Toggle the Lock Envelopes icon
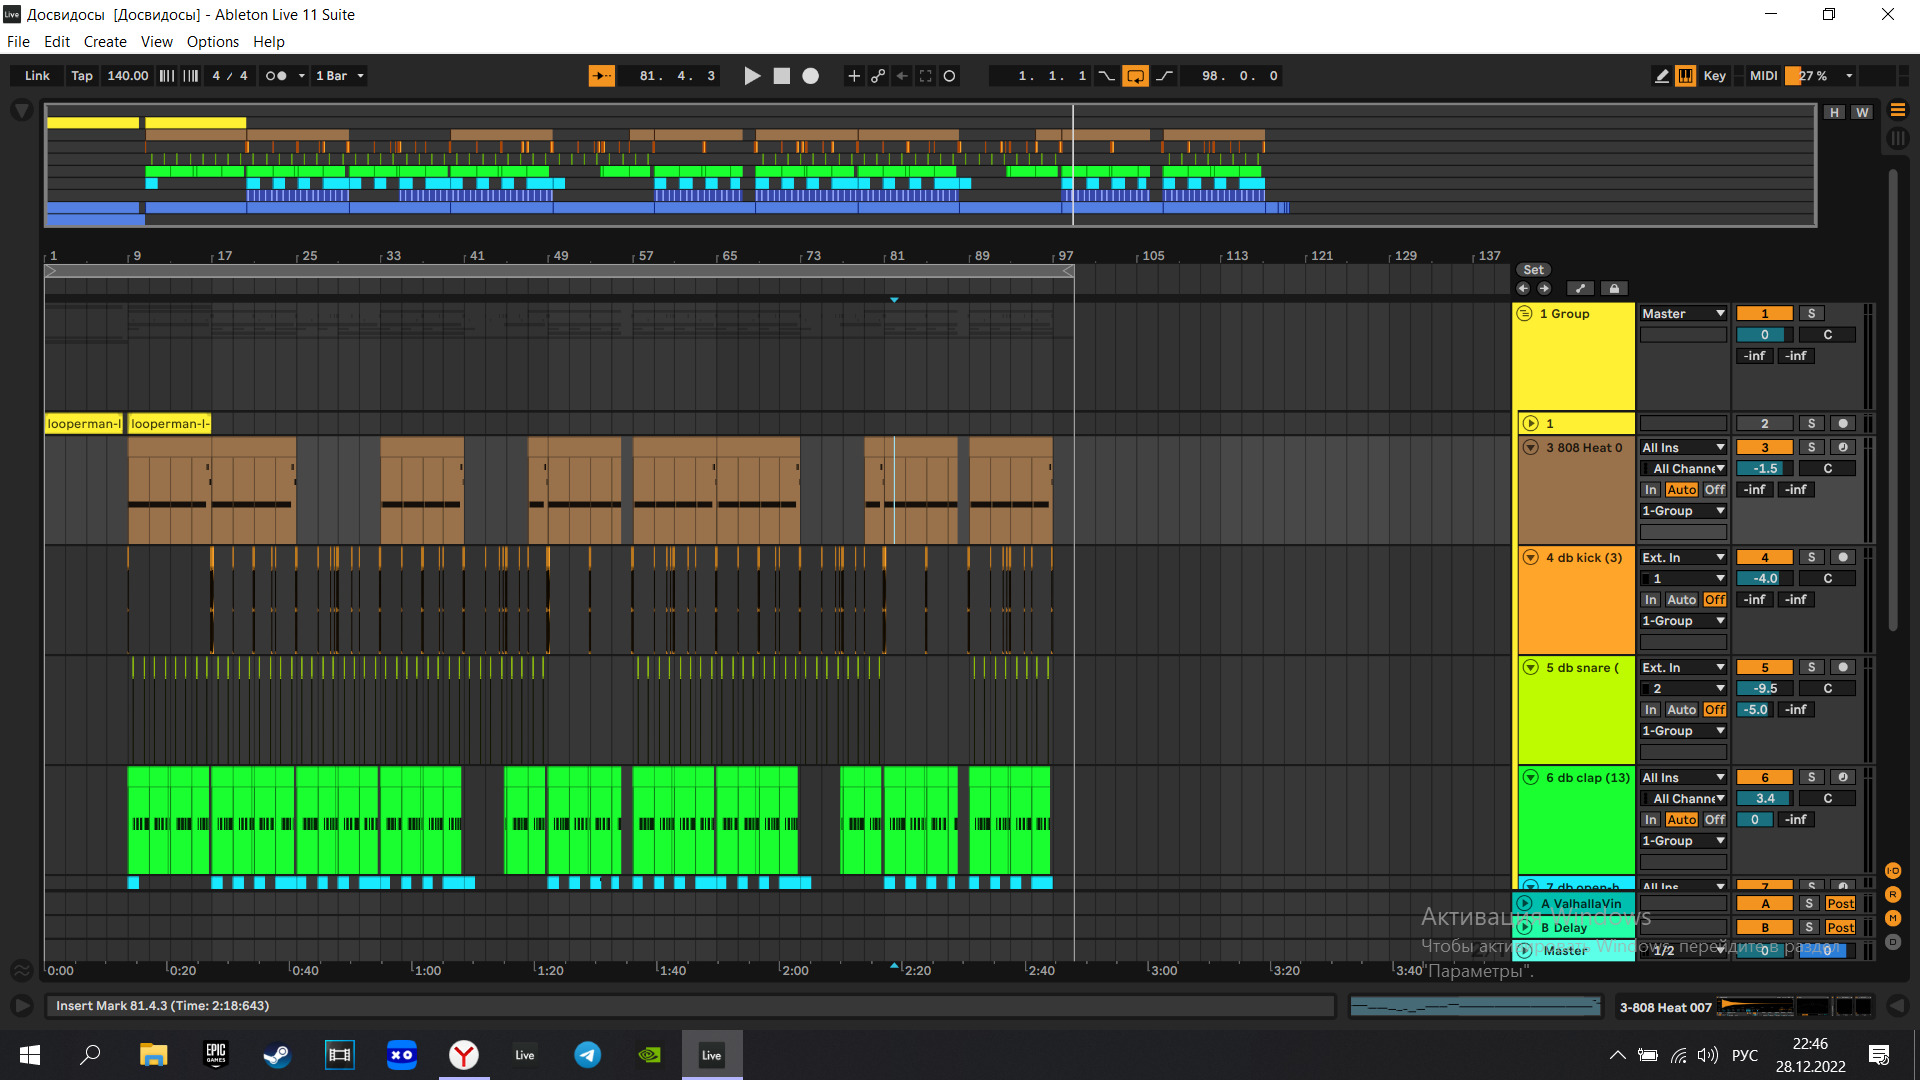The image size is (1920, 1080). click(1614, 289)
